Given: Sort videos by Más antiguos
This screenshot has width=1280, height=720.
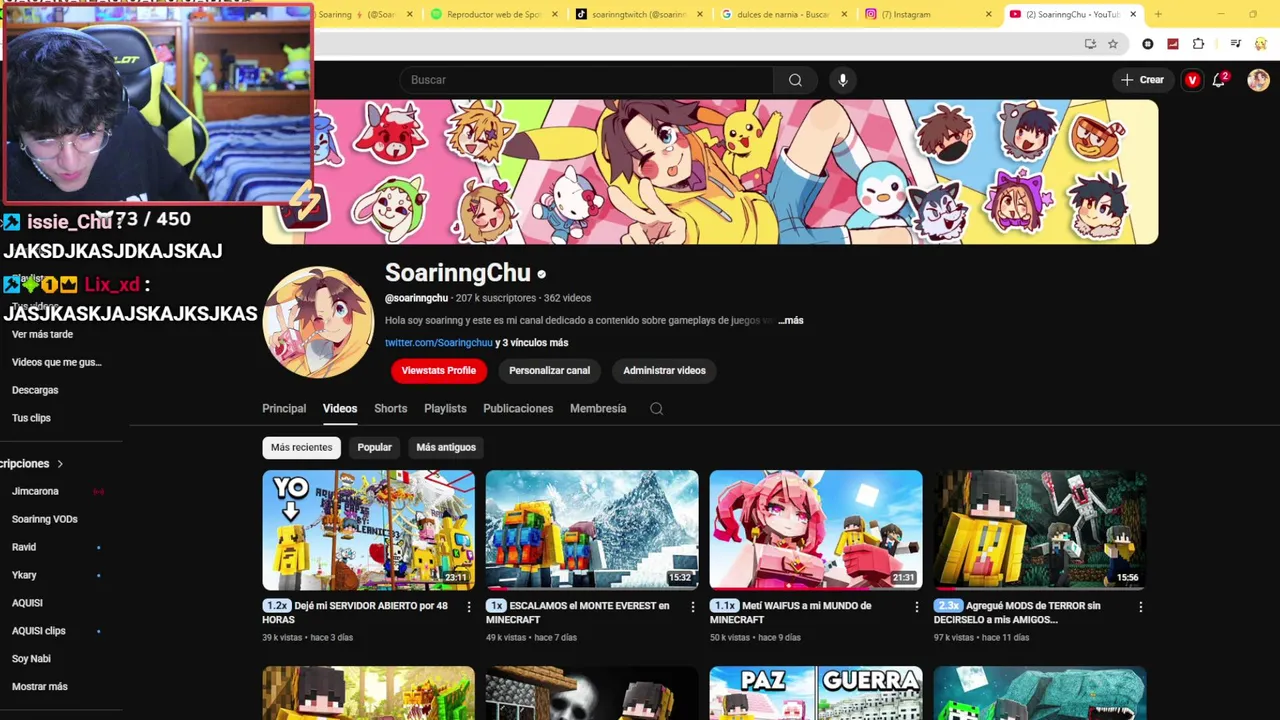Looking at the screenshot, I should tap(446, 447).
